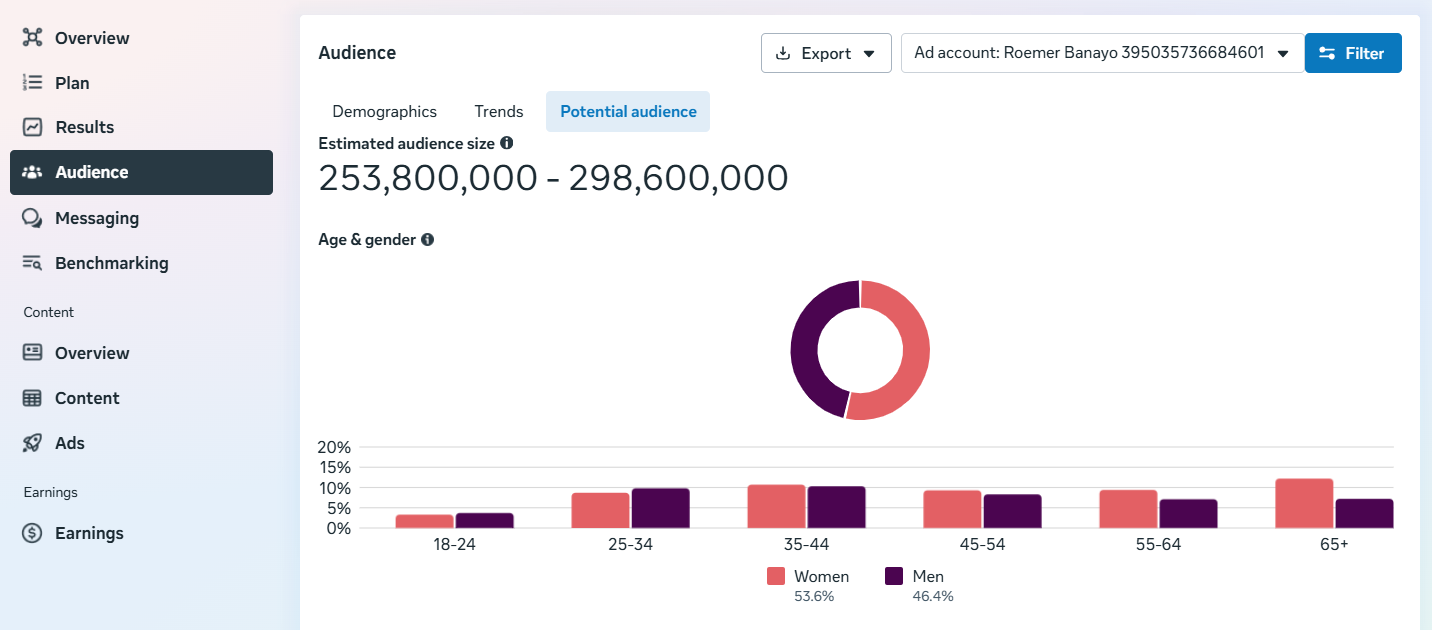The height and width of the screenshot is (630, 1432).
Task: Click the Plan list icon
Action: pos(32,83)
